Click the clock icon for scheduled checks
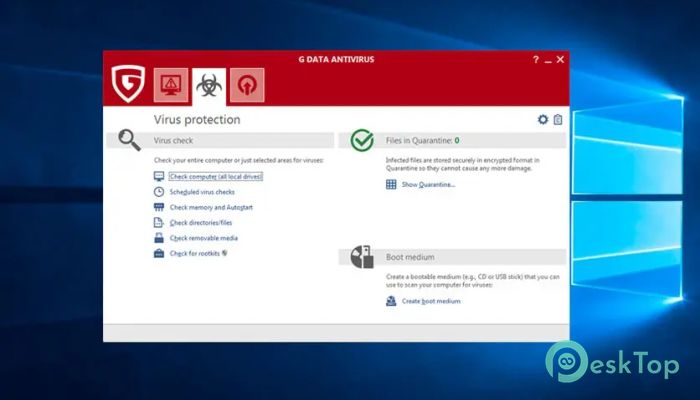 (x=159, y=192)
